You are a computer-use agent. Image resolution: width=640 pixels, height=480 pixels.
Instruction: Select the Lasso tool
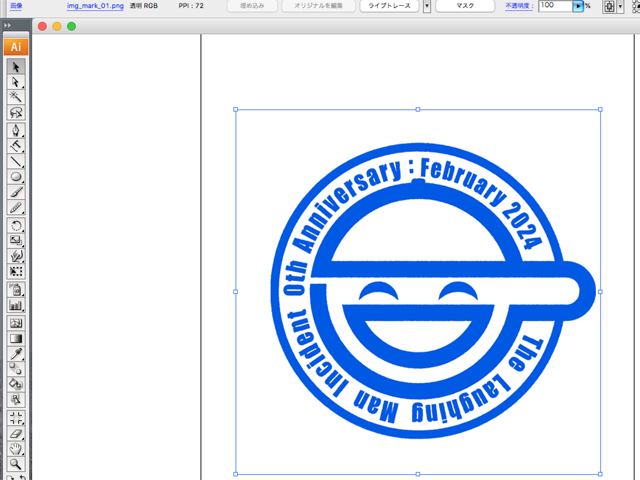(x=16, y=112)
